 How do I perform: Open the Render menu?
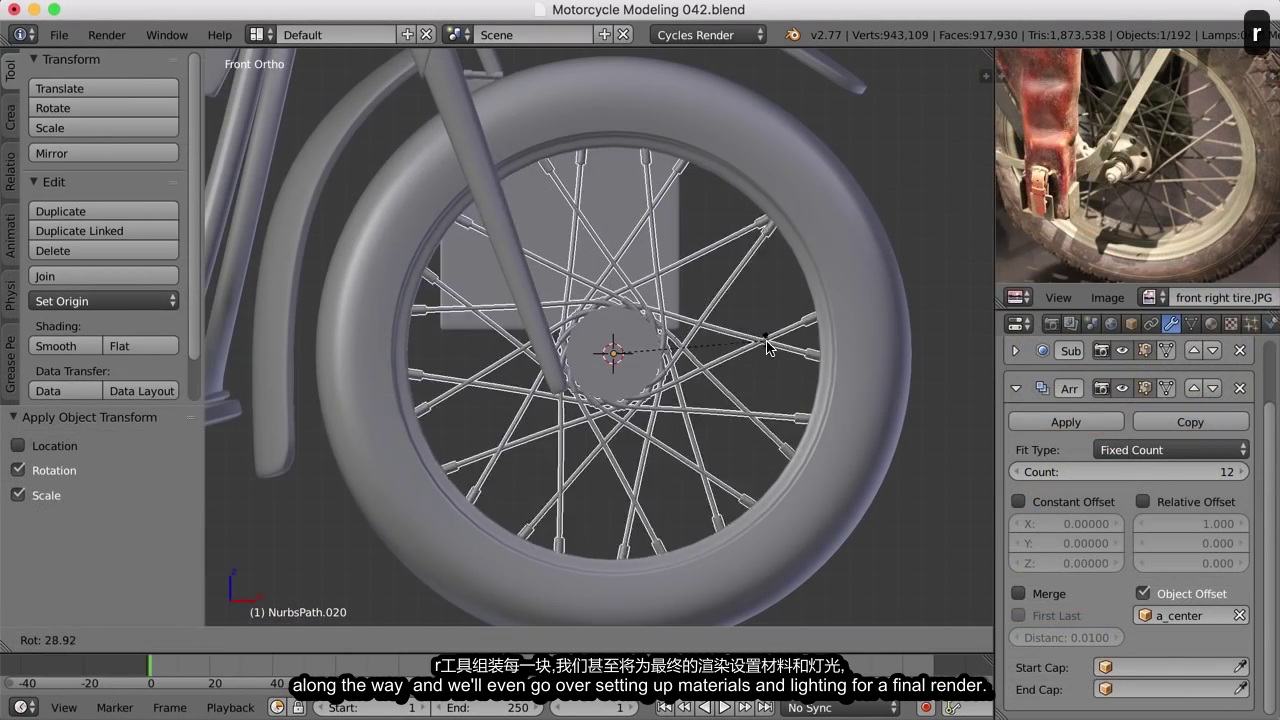coord(107,34)
